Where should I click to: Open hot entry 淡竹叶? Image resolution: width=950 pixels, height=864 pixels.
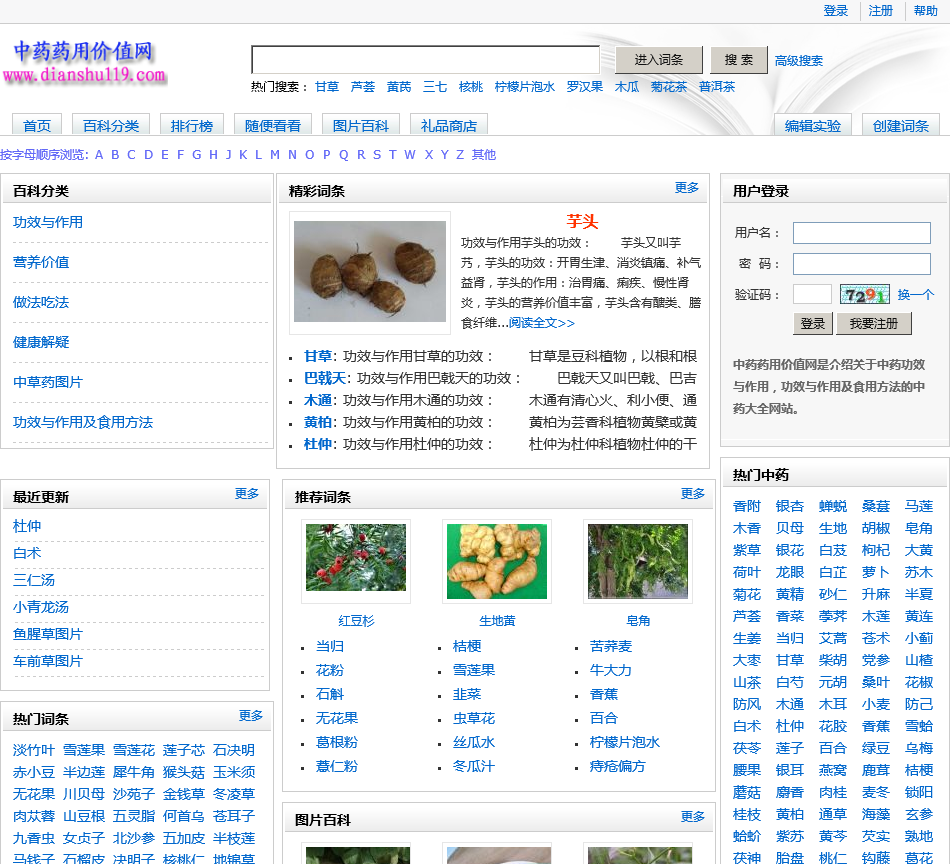click(x=34, y=750)
